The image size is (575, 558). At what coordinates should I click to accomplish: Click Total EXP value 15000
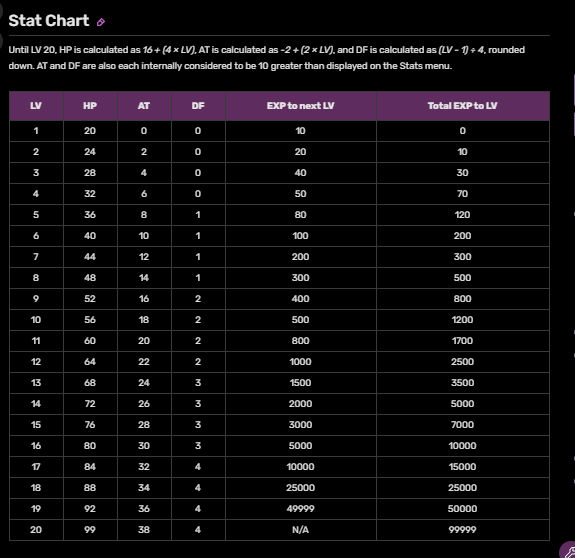(x=462, y=467)
